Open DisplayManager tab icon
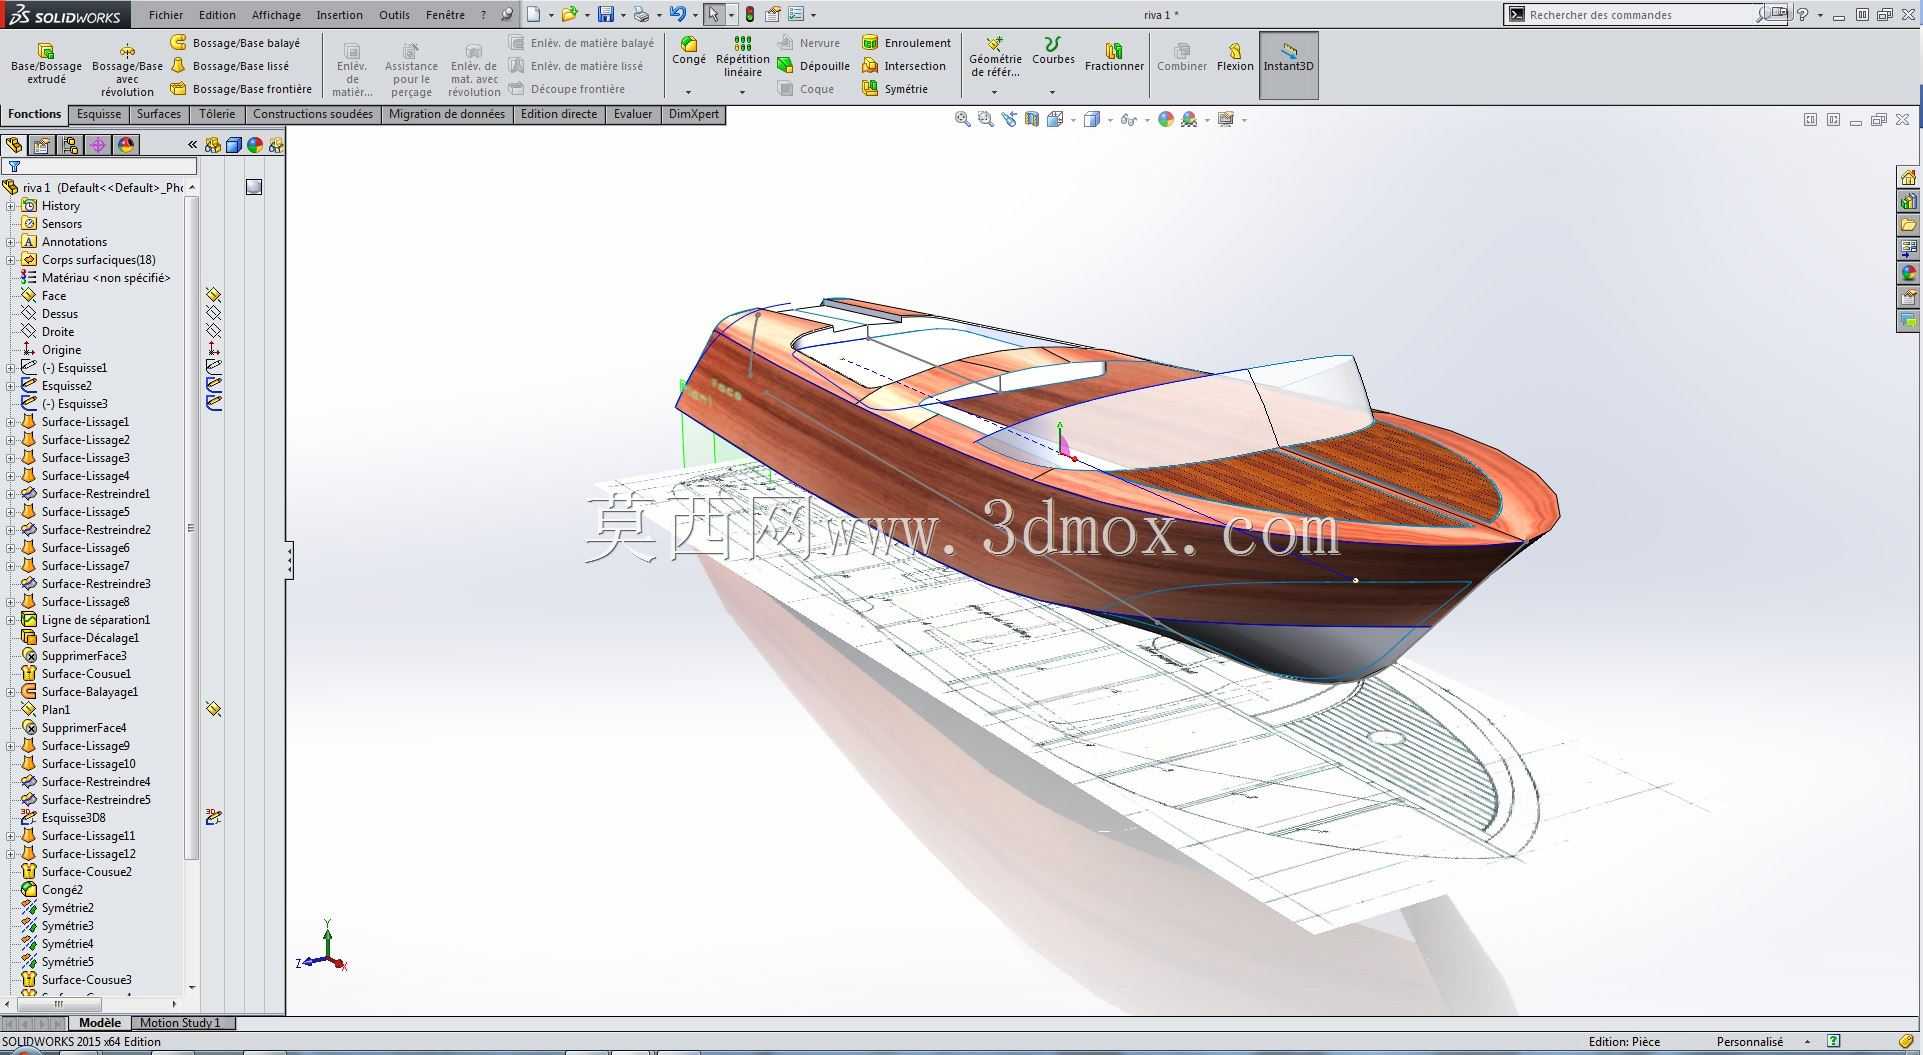Screen dimensions: 1923x1055 (126, 145)
